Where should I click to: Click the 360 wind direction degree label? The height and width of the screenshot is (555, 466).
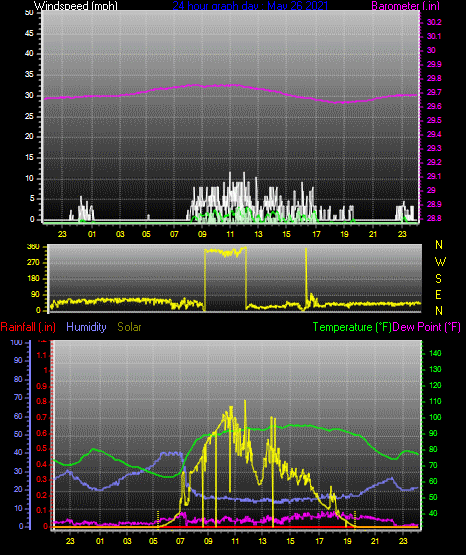[x=33, y=247]
